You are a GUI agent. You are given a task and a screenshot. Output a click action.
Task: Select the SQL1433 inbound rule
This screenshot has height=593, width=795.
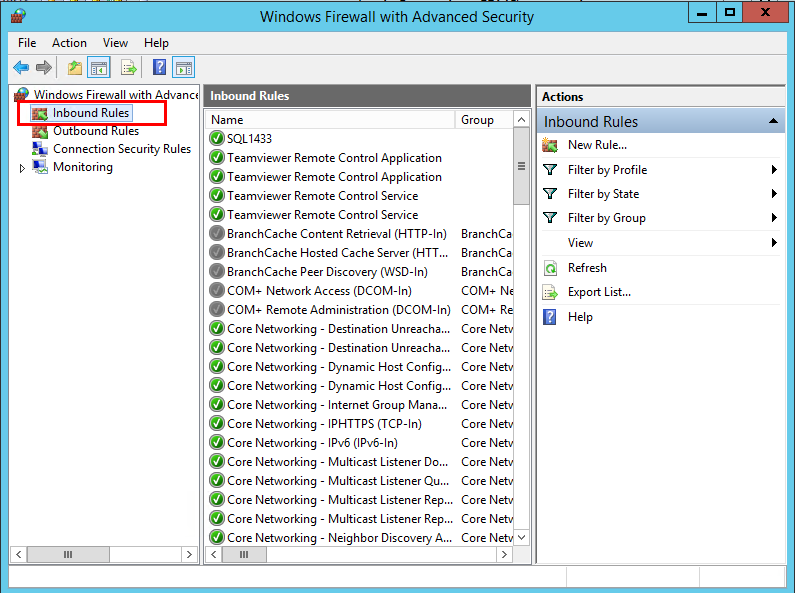pos(249,139)
